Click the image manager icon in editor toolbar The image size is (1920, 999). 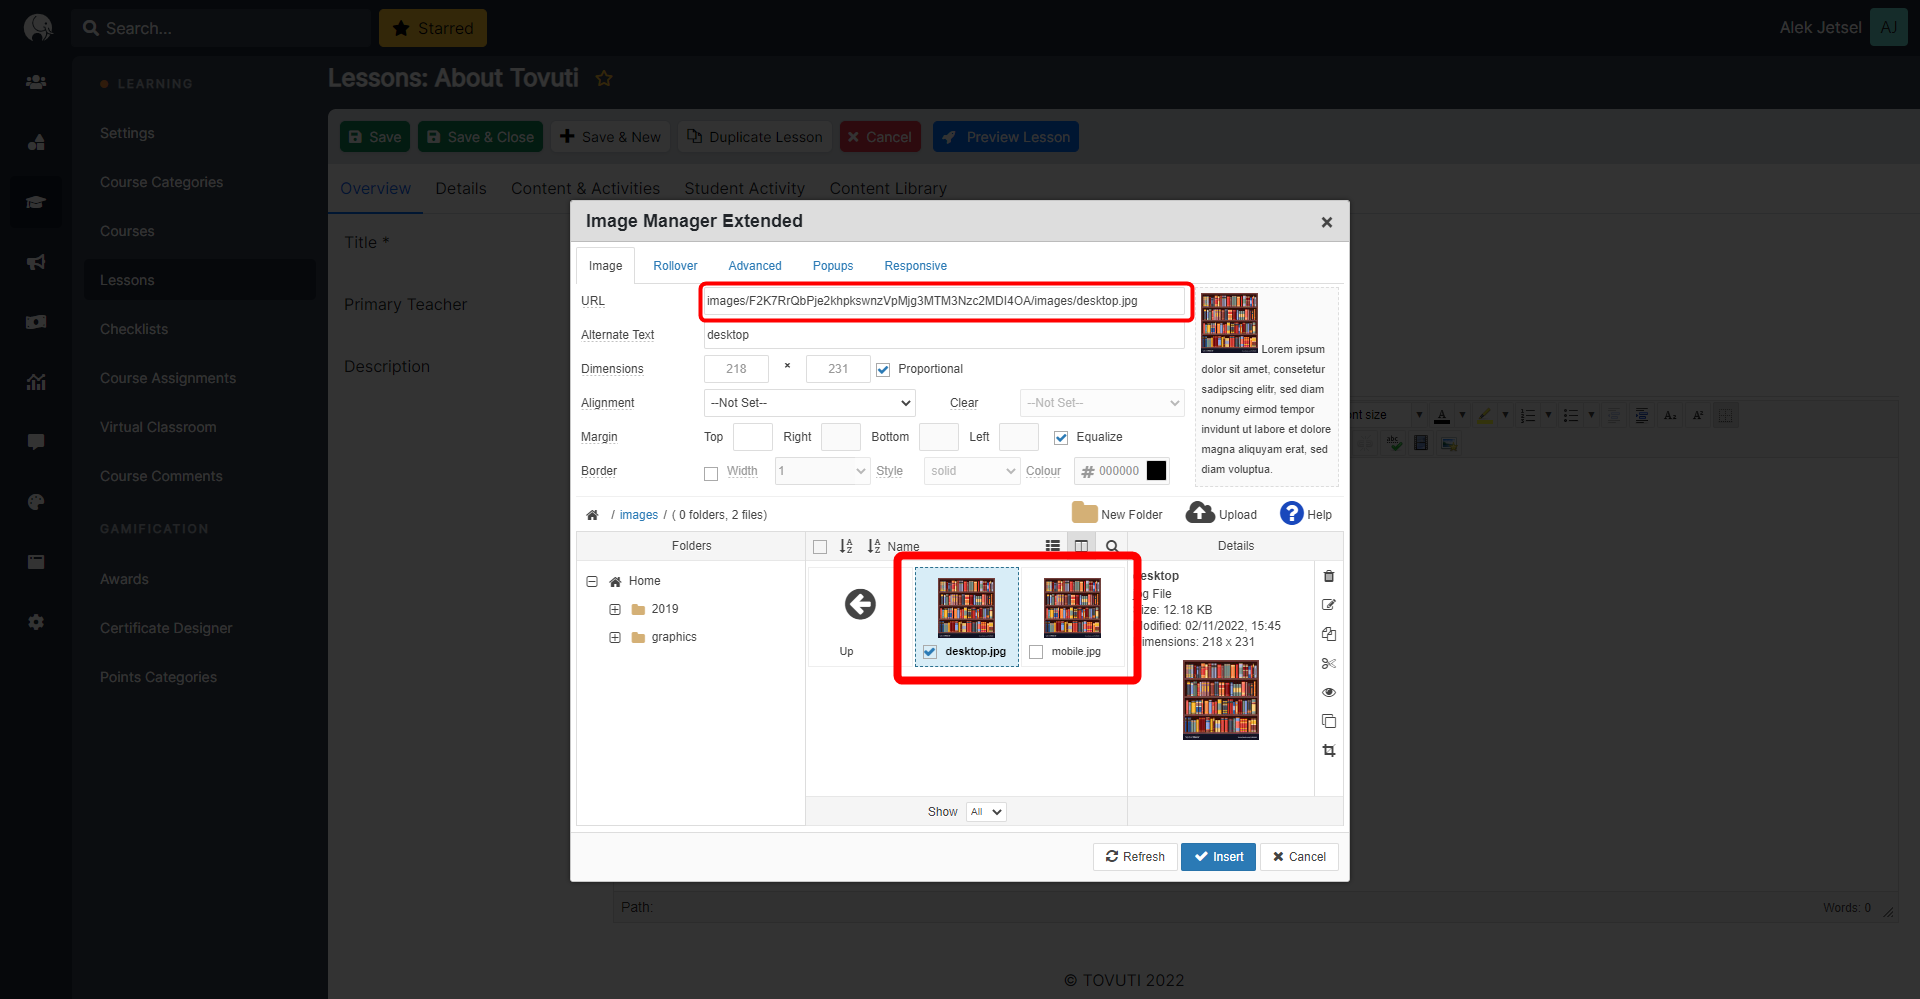1449,442
